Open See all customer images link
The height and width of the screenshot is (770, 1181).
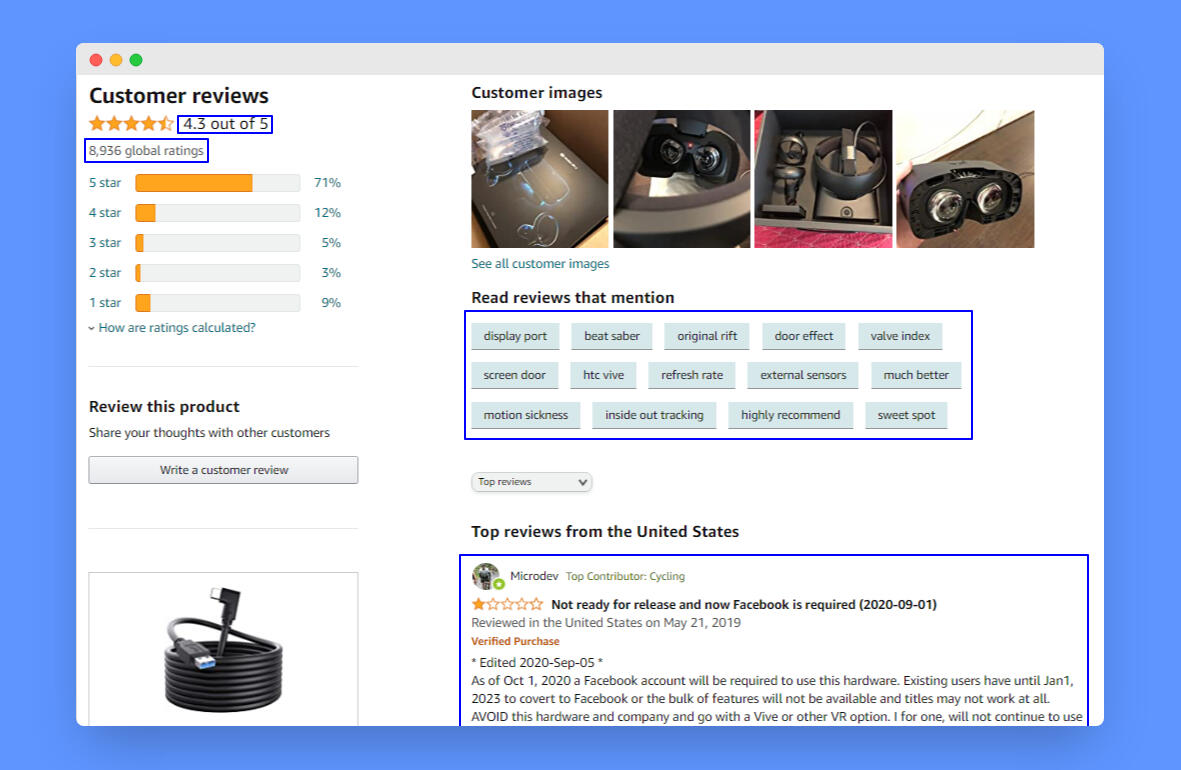point(540,264)
